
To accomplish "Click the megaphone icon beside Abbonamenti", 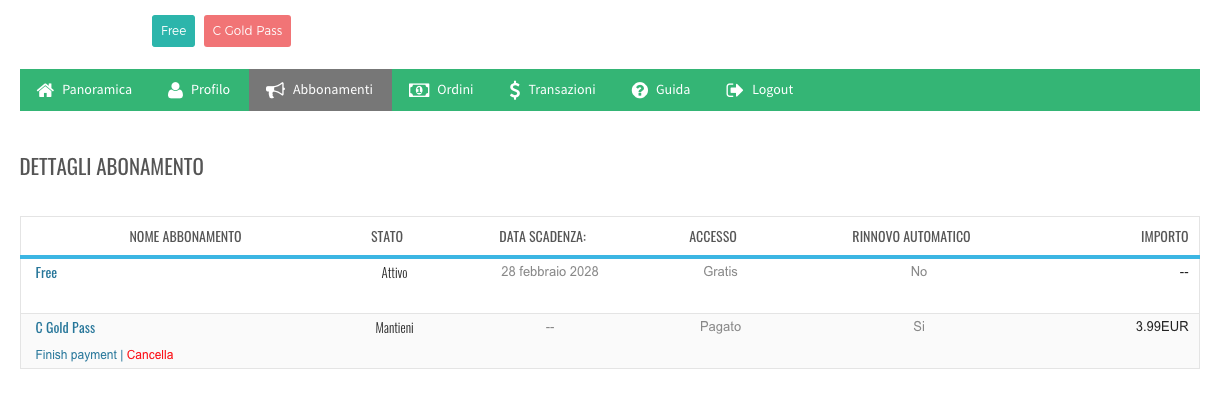I will point(275,90).
